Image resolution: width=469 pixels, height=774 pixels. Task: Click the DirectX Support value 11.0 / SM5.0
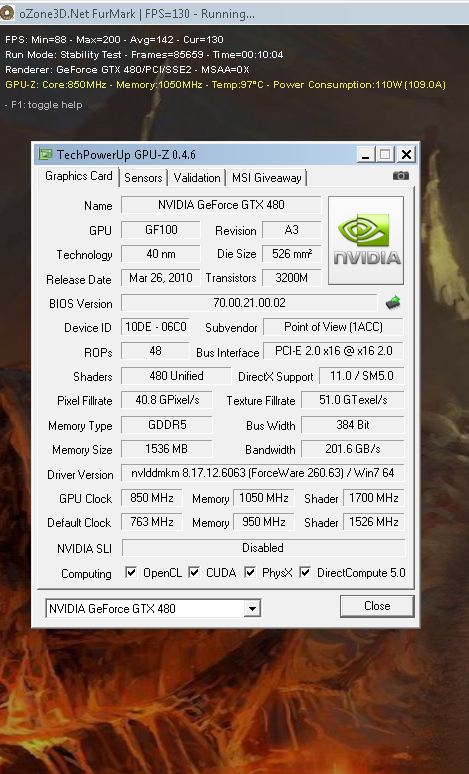pos(361,376)
